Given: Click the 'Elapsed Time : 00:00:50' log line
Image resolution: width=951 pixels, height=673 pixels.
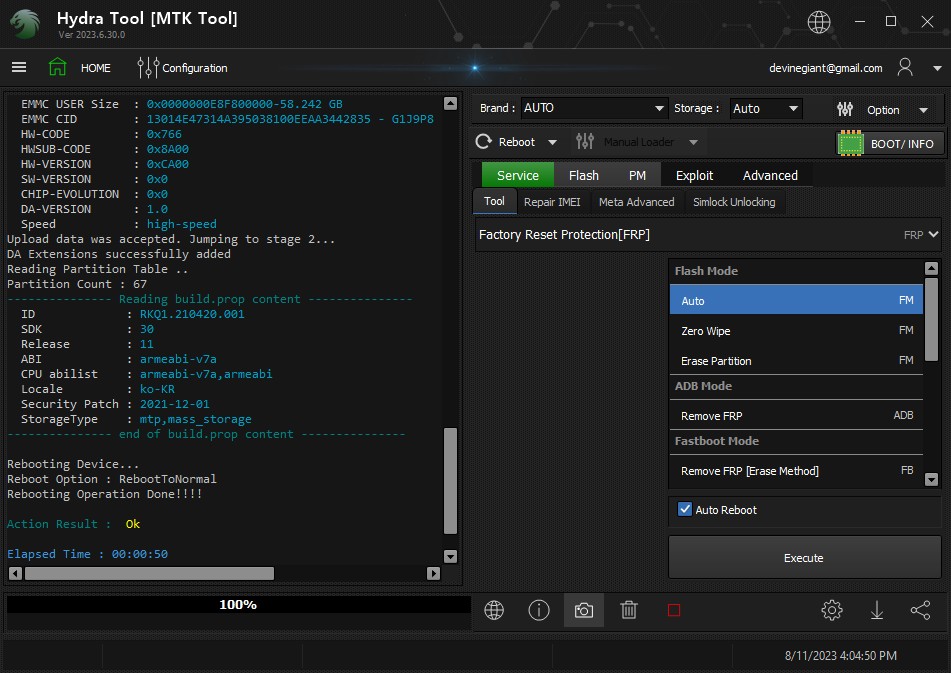Looking at the screenshot, I should point(87,554).
